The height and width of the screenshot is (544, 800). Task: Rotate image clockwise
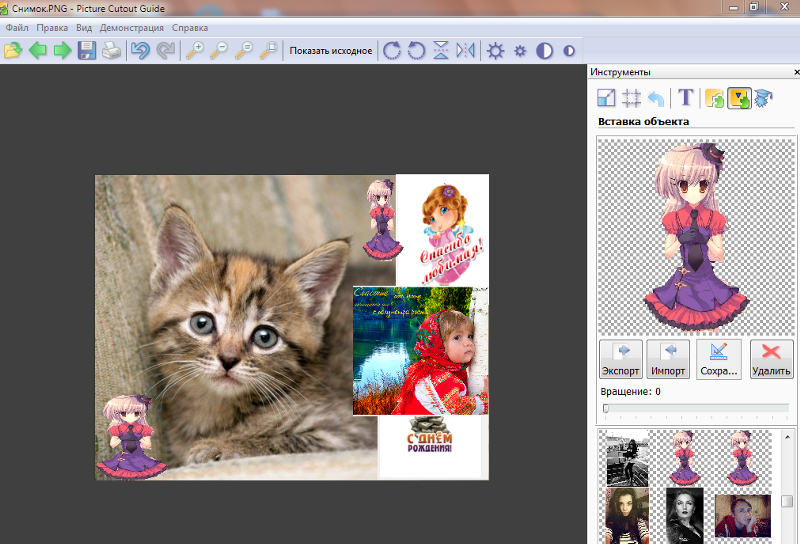(391, 51)
